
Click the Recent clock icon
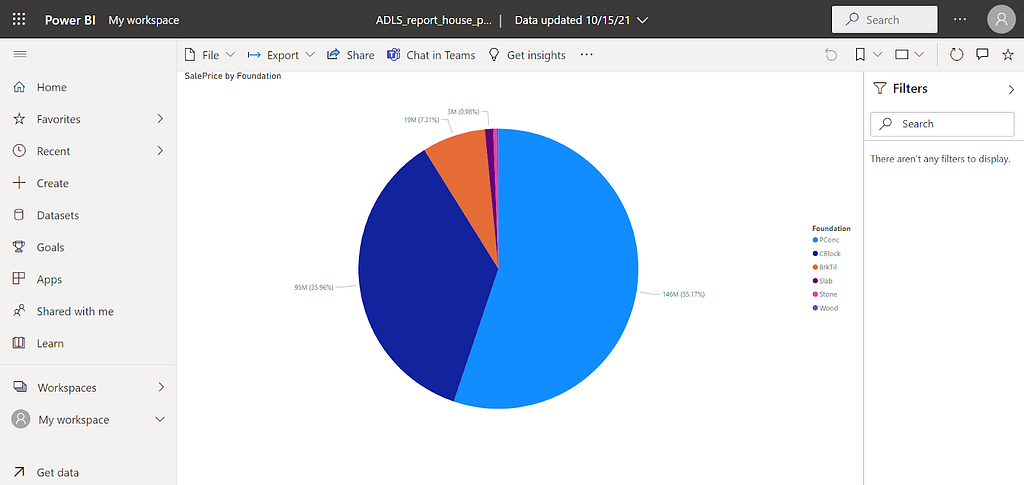tap(20, 151)
